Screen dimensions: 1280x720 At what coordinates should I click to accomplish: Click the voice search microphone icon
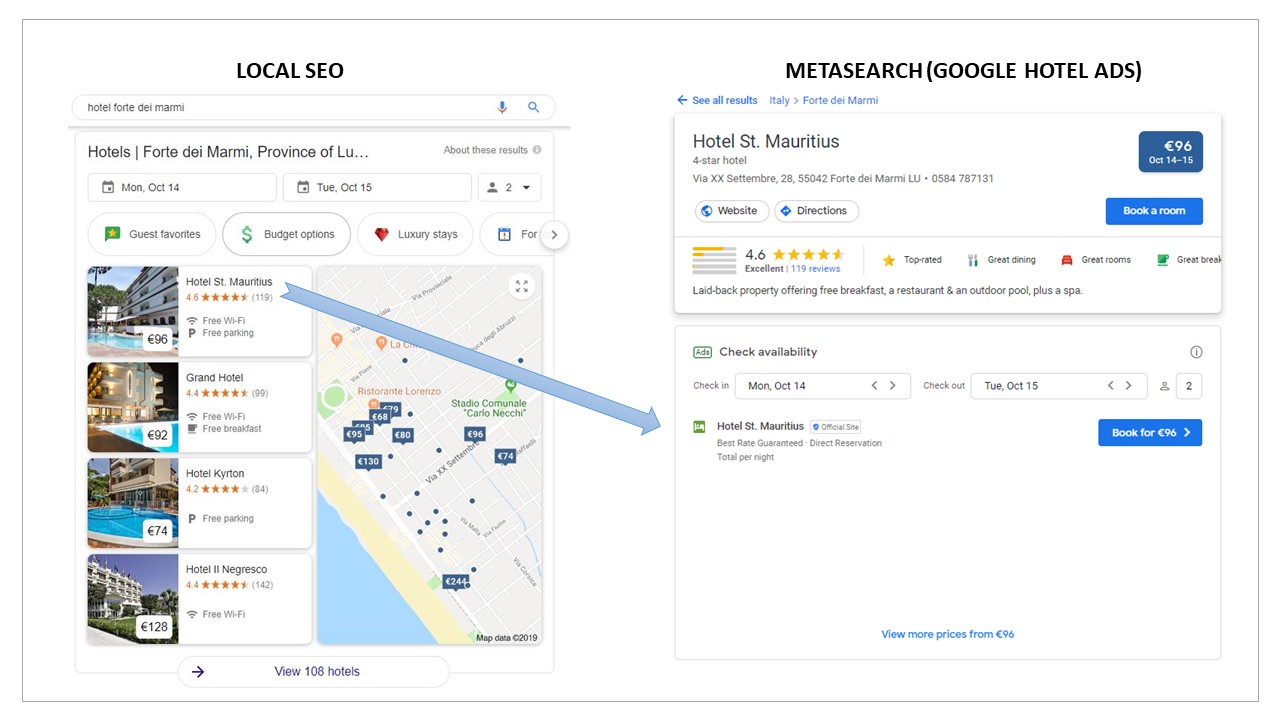[502, 107]
